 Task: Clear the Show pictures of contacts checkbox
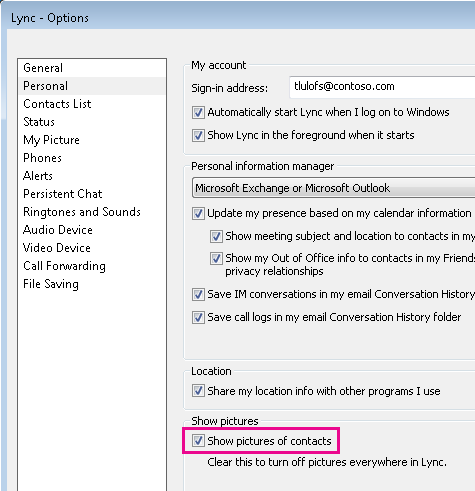(x=198, y=441)
